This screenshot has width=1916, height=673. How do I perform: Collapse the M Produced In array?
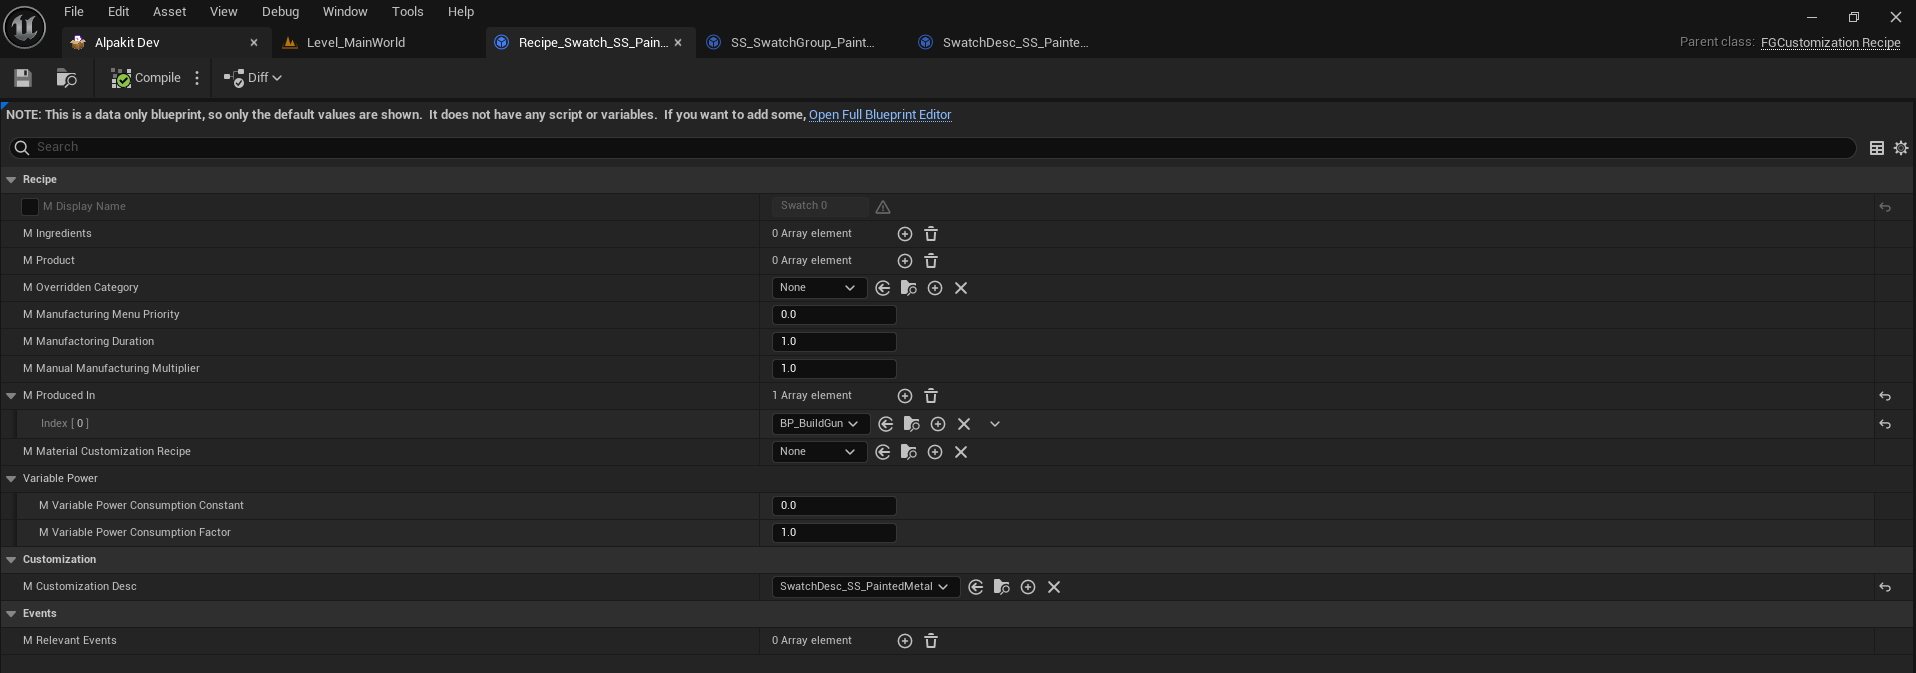12,396
